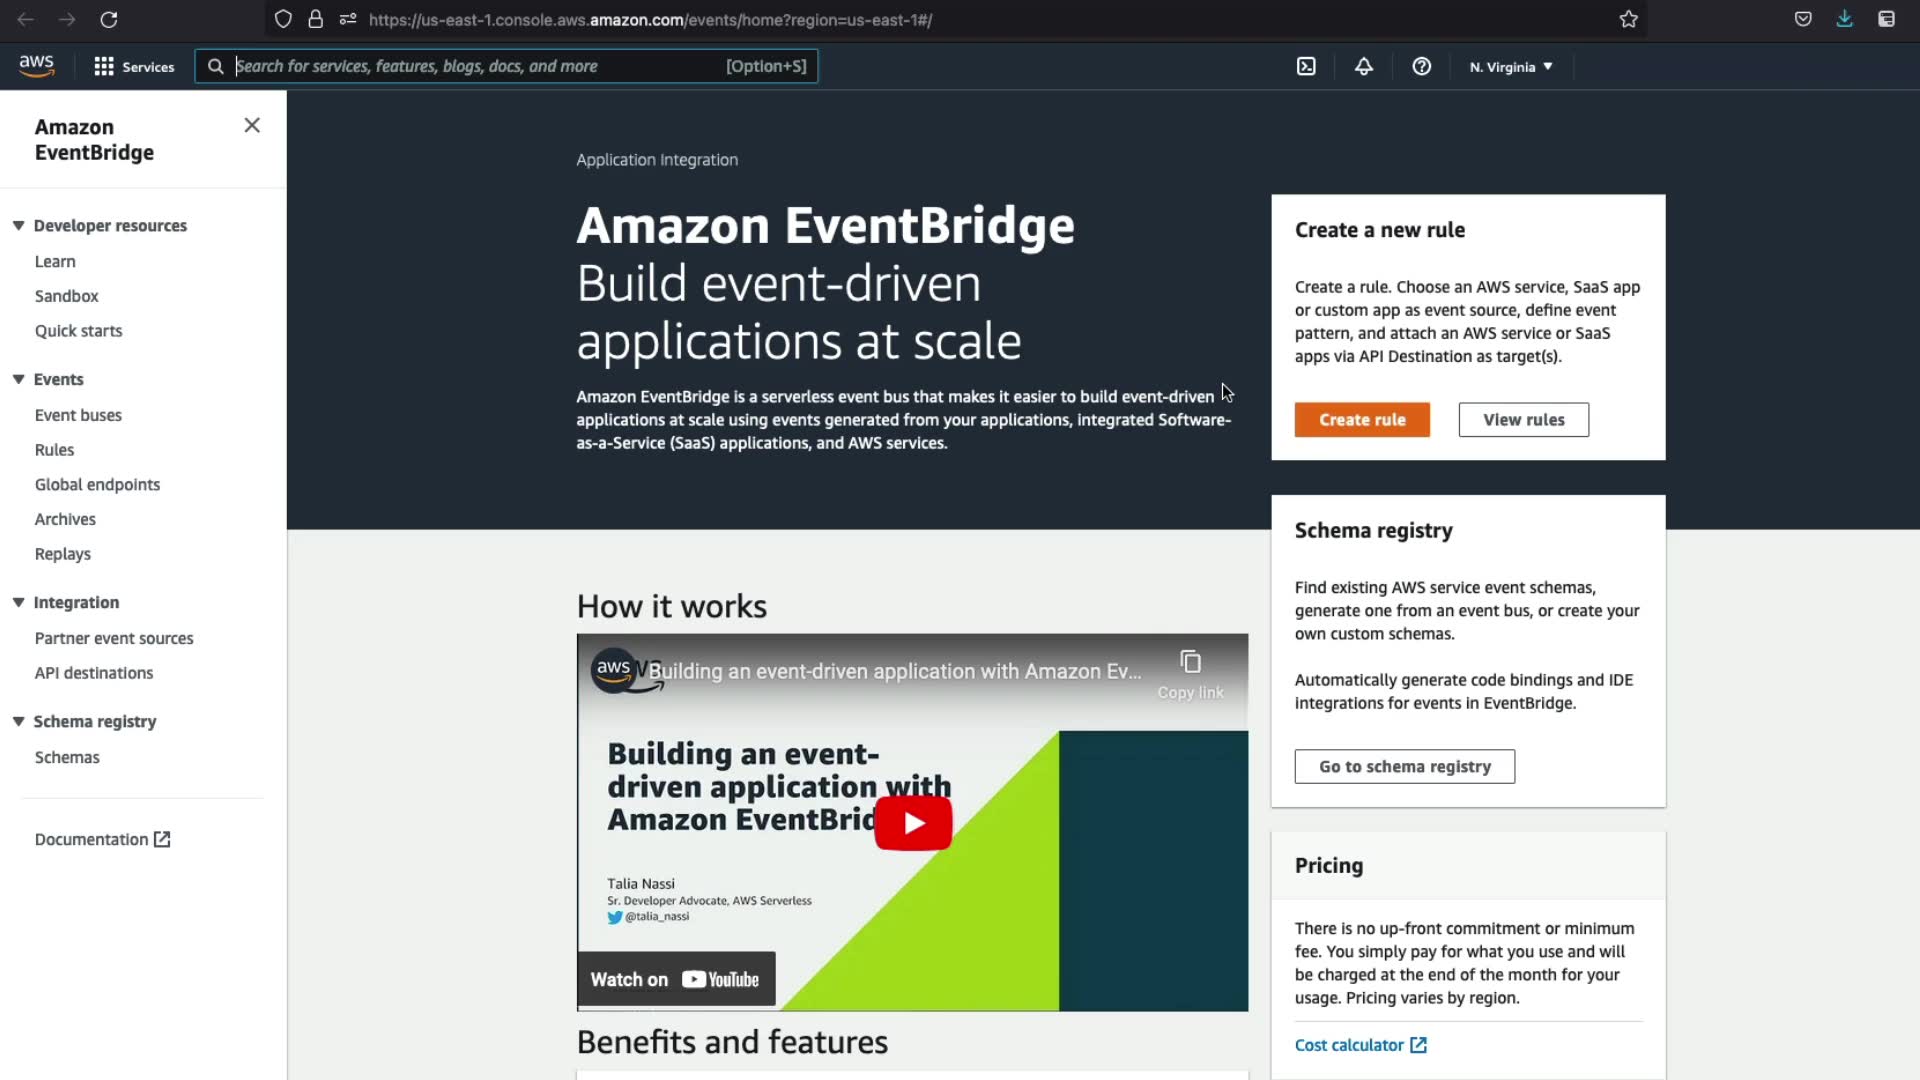Collapse the Developer resources section
Viewport: 1920px width, 1080px height.
[19, 226]
